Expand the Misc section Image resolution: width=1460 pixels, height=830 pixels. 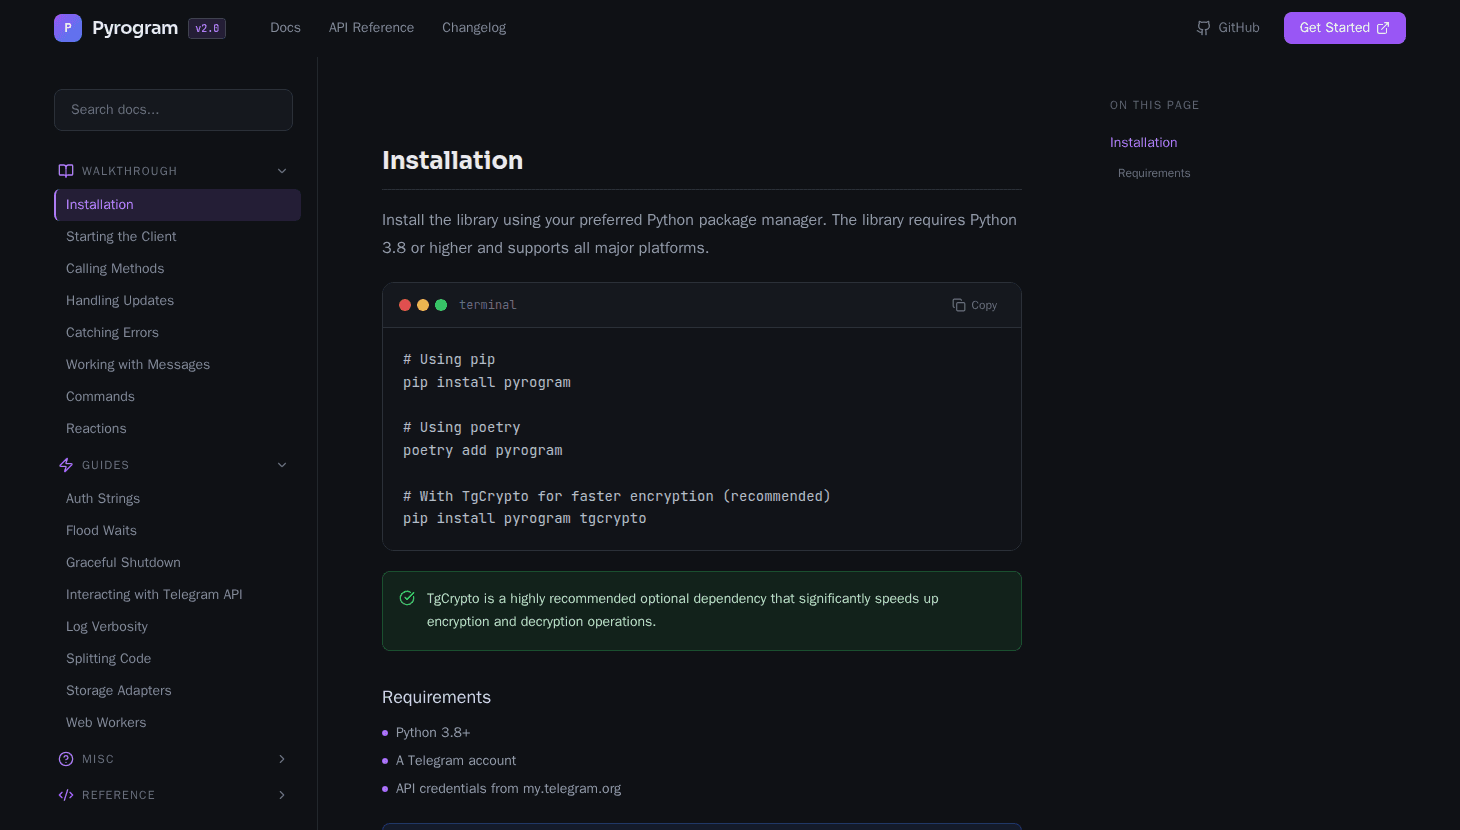(282, 759)
